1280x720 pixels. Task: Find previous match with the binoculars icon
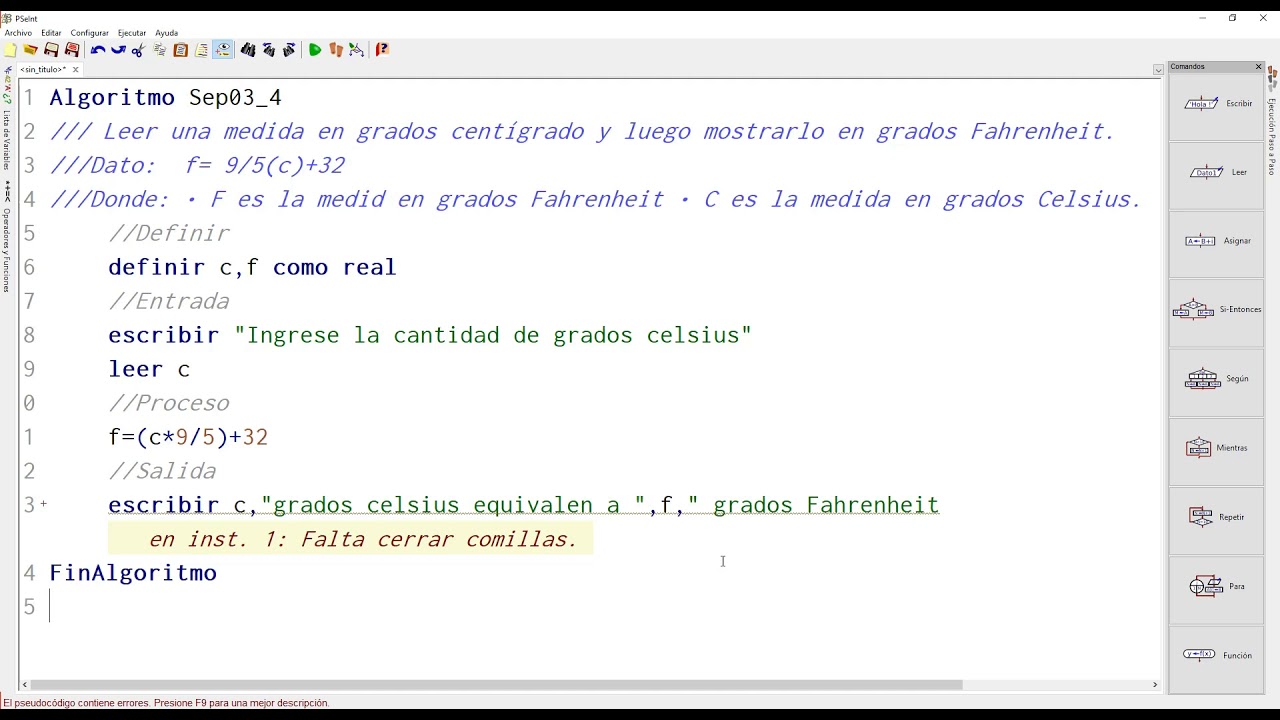coord(269,50)
